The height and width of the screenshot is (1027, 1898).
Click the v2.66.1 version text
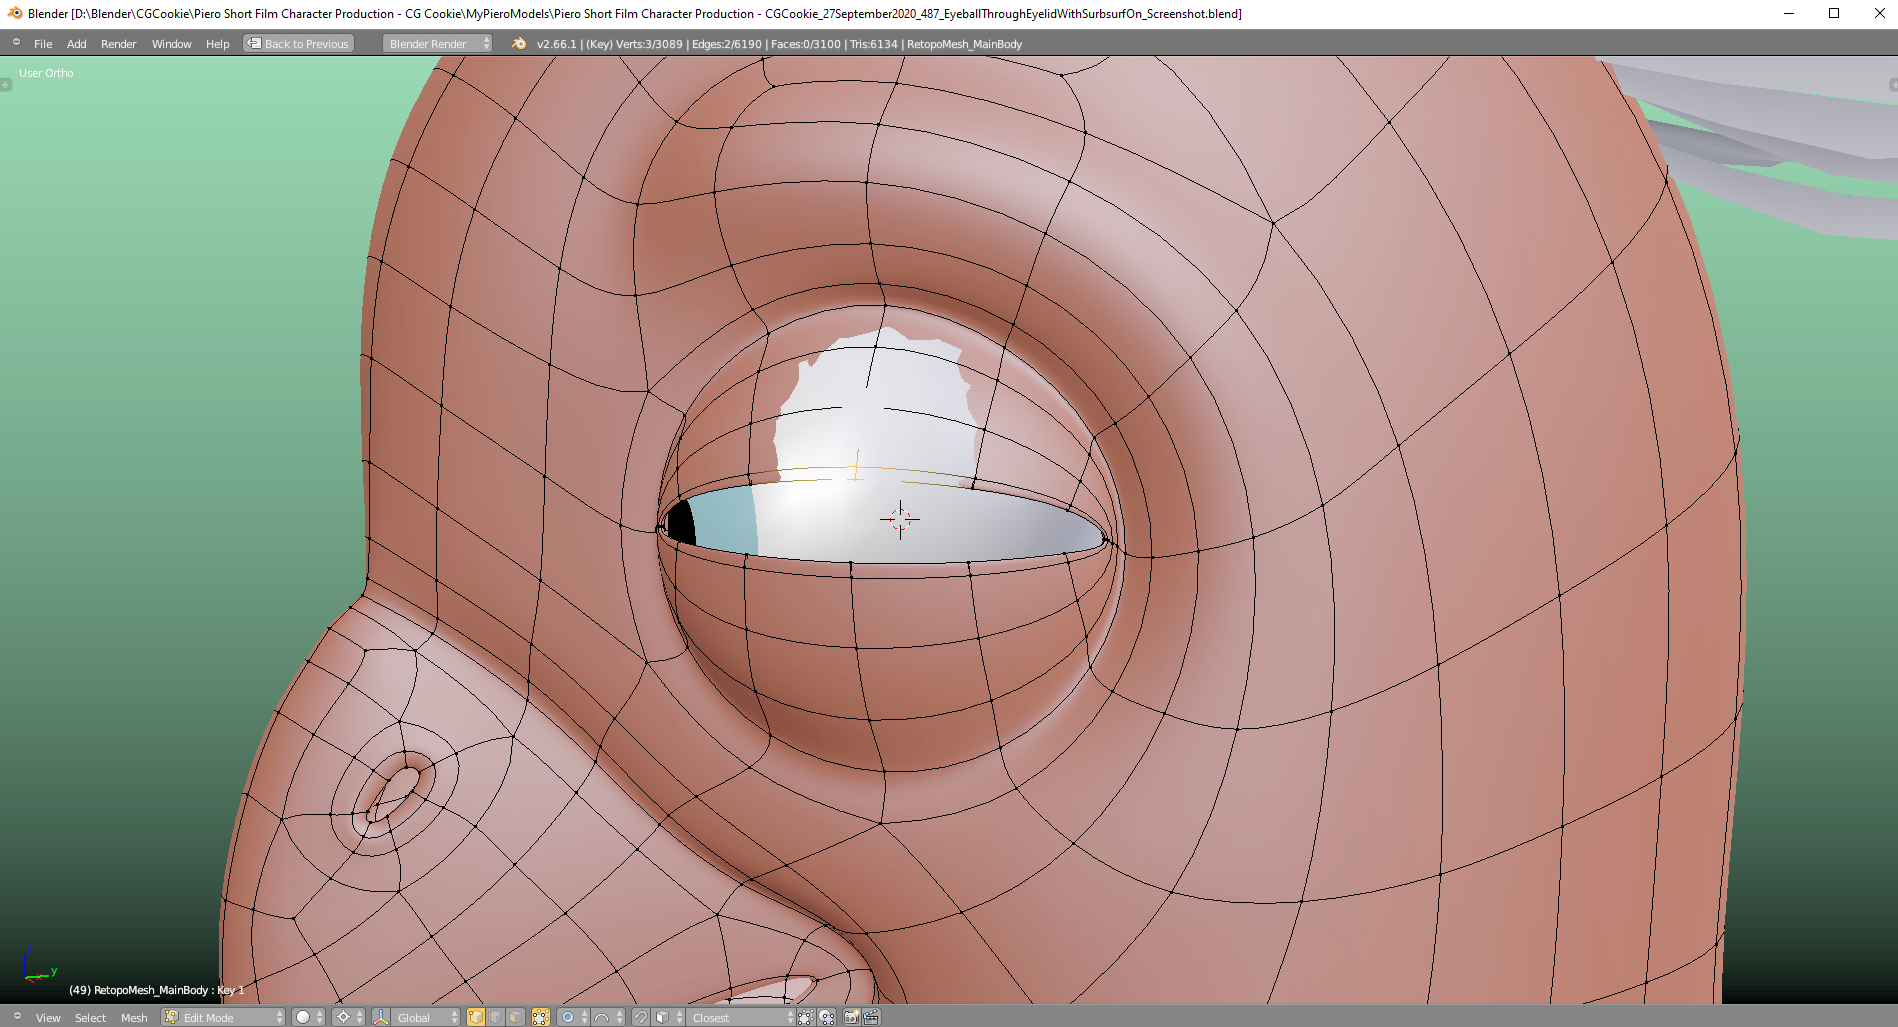pos(557,44)
